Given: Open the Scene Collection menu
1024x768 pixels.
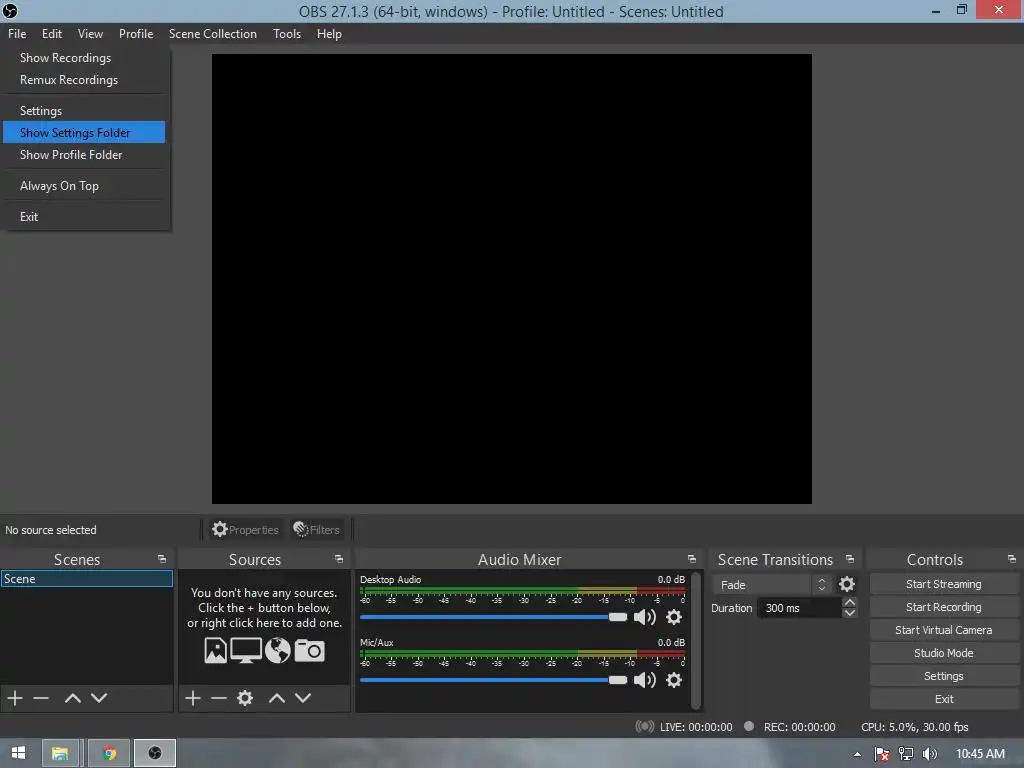Looking at the screenshot, I should coord(212,34).
